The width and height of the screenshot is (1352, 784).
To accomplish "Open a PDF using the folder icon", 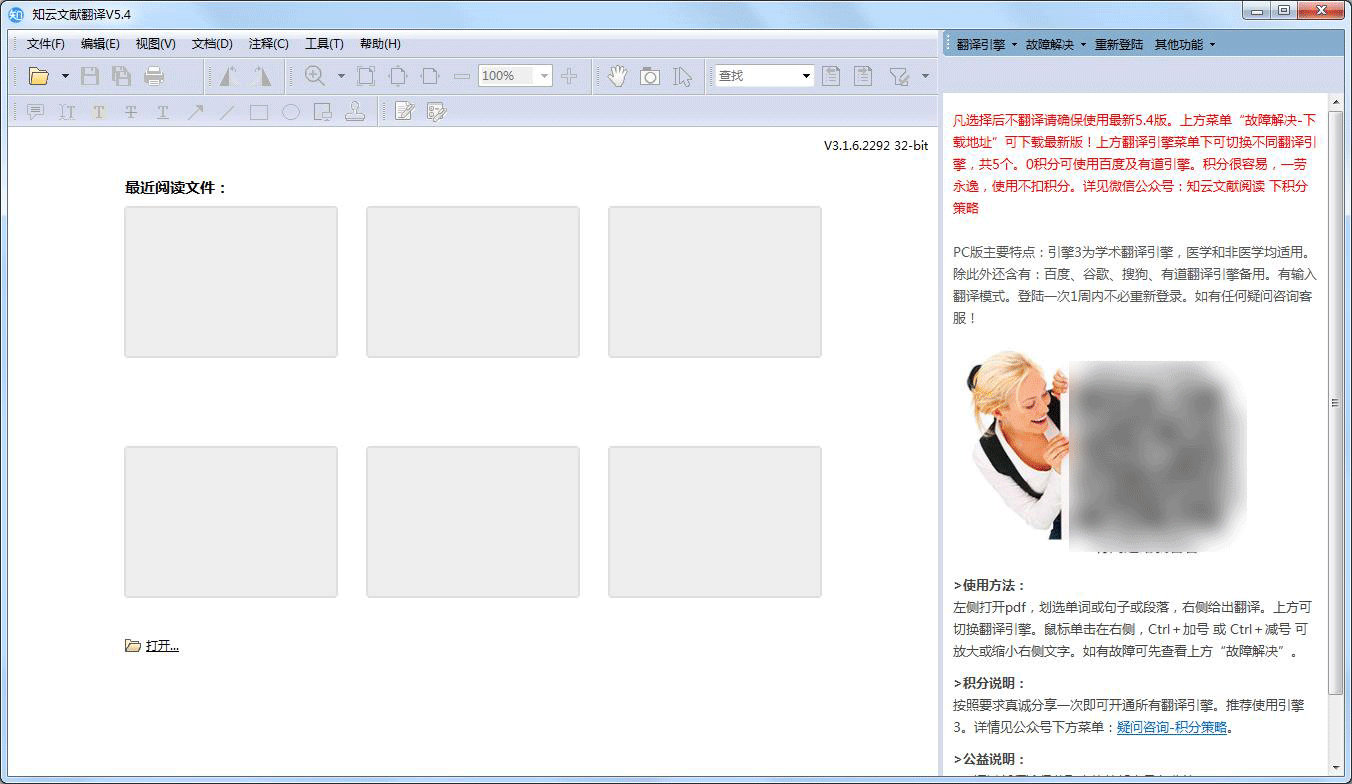I will coord(37,75).
